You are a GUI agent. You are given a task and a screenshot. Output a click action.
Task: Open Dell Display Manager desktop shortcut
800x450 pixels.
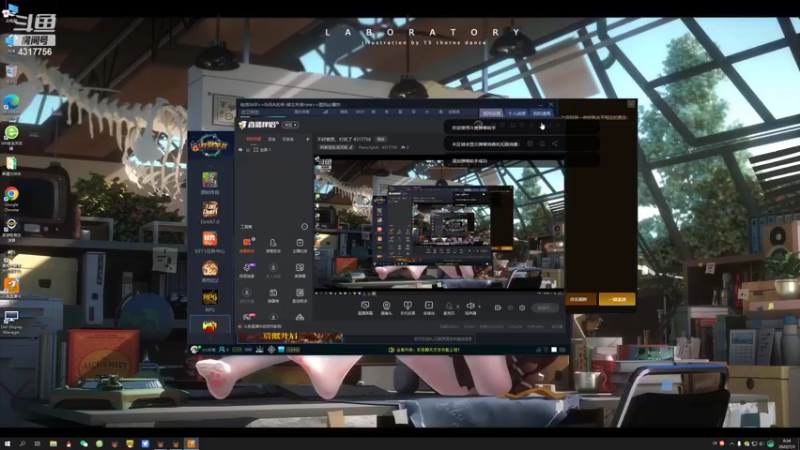(x=11, y=322)
